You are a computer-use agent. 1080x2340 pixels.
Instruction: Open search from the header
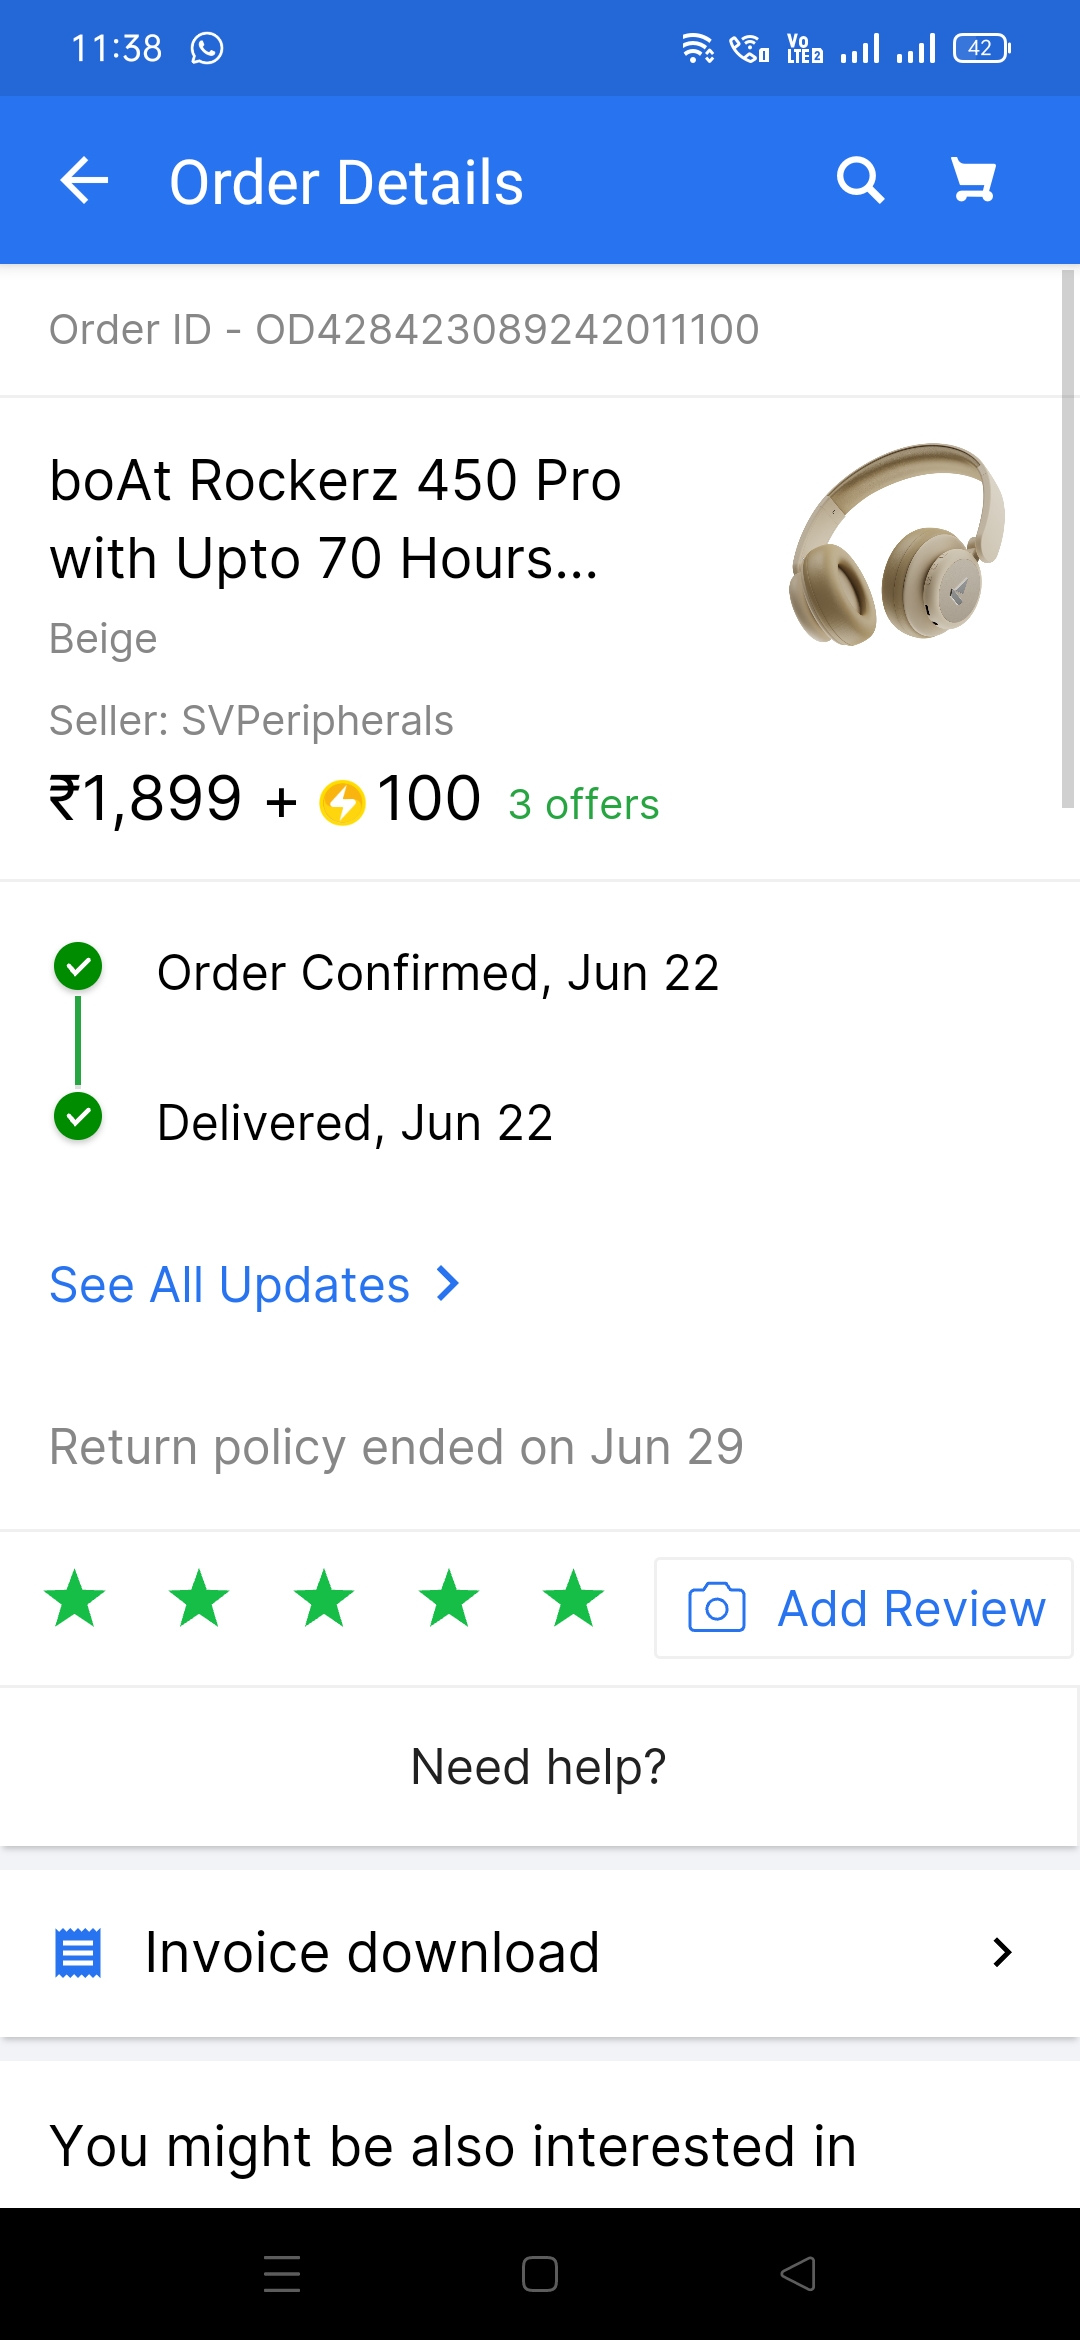click(860, 181)
